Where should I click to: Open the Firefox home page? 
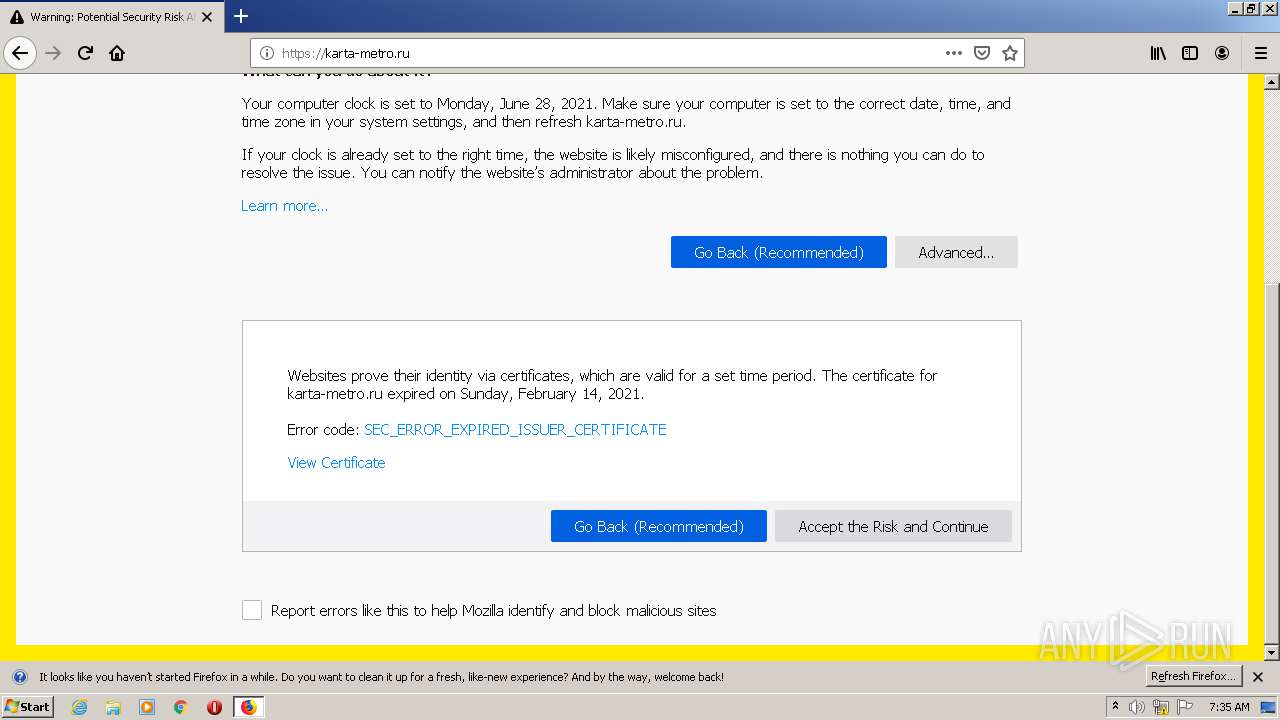click(117, 53)
